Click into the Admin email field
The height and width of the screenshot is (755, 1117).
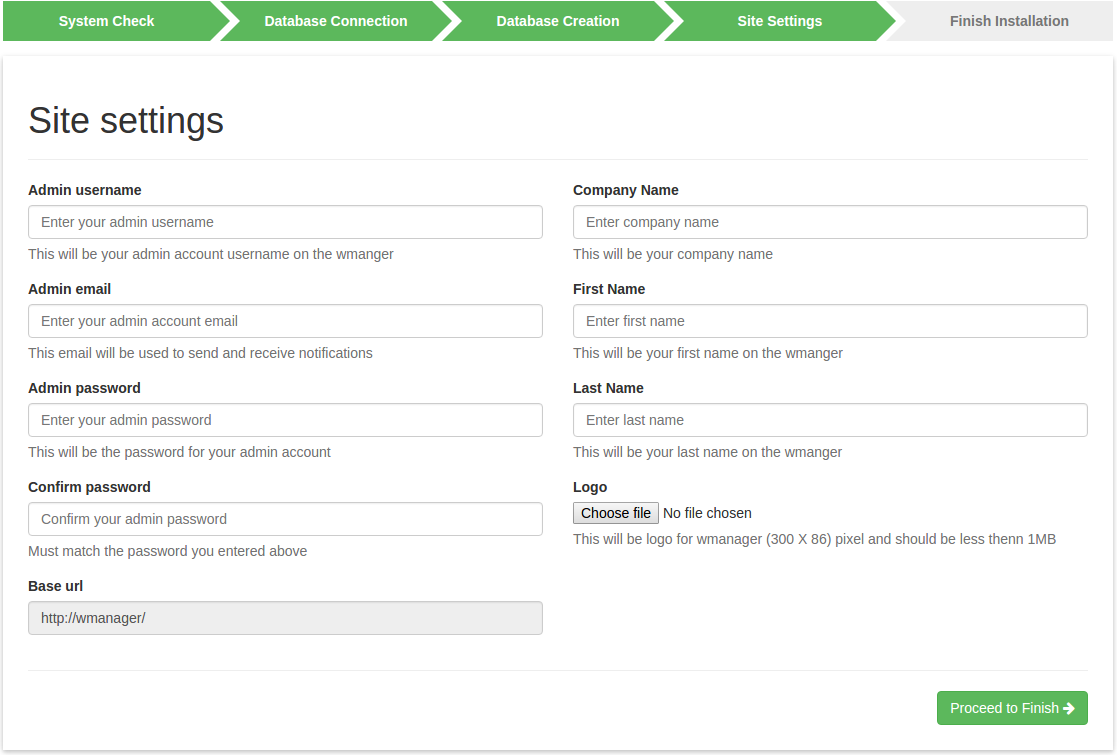(x=285, y=321)
